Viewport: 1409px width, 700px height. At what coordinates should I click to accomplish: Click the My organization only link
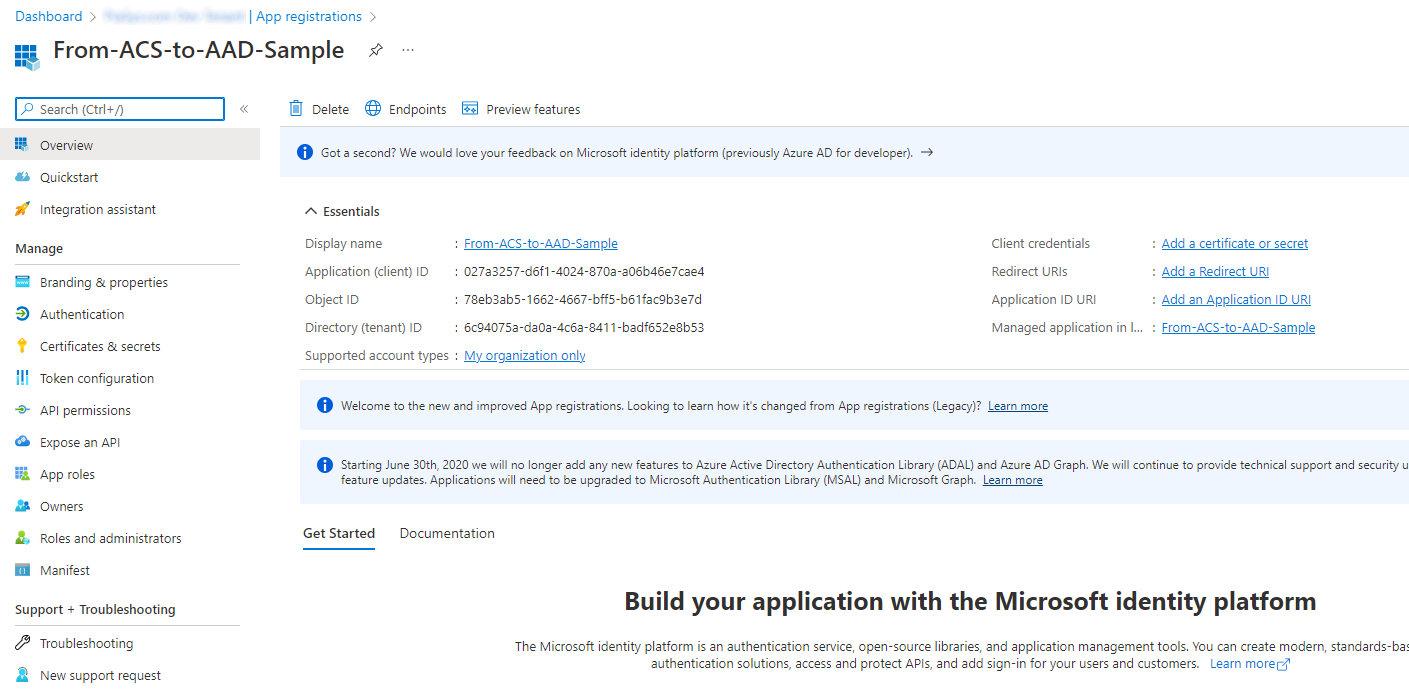tap(524, 355)
